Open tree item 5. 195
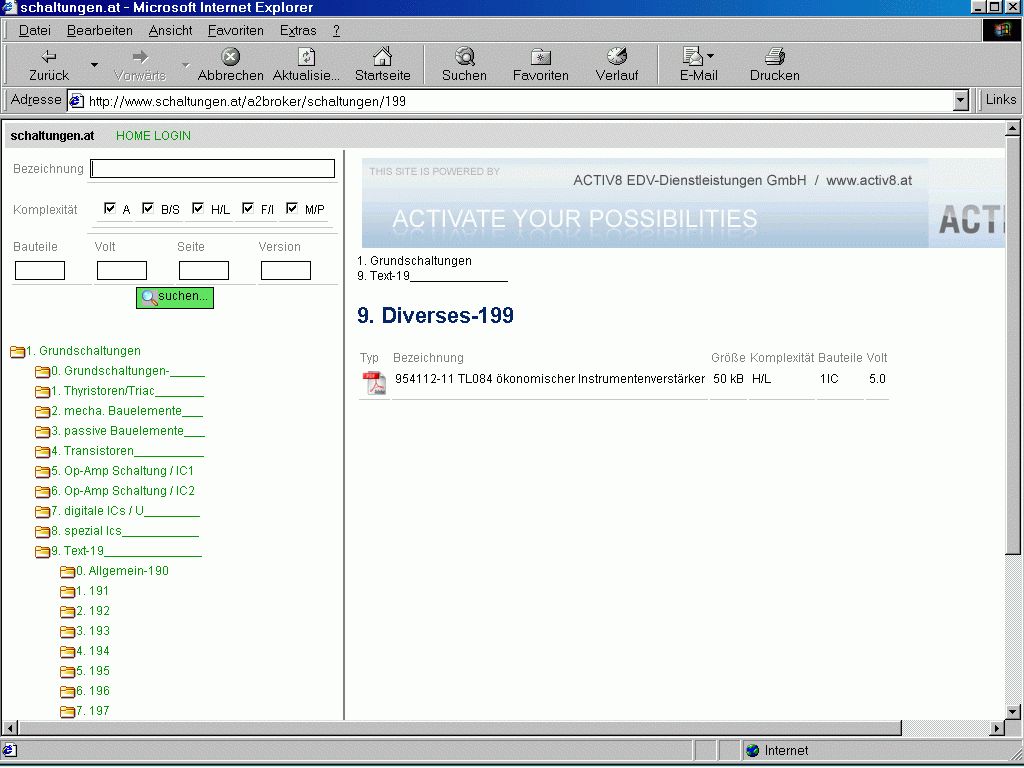The height and width of the screenshot is (768, 1024). tap(93, 671)
